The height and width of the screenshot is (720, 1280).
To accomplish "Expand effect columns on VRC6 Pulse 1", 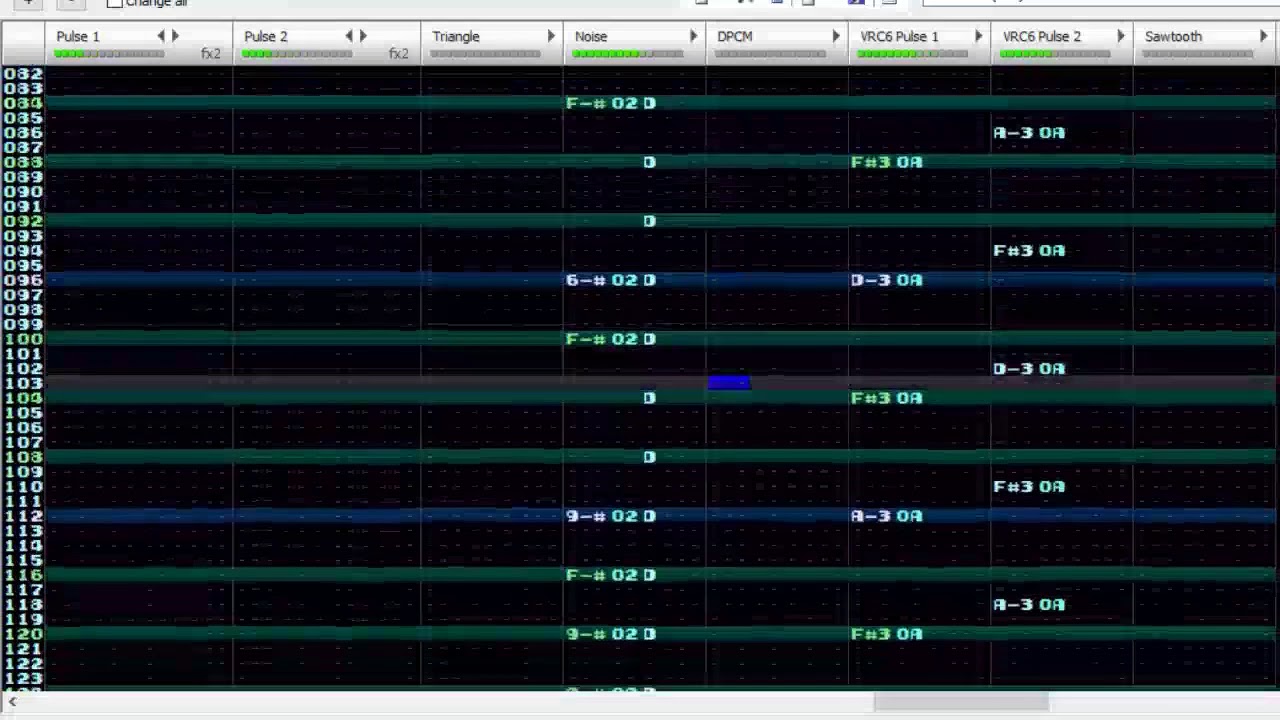I will click(978, 36).
